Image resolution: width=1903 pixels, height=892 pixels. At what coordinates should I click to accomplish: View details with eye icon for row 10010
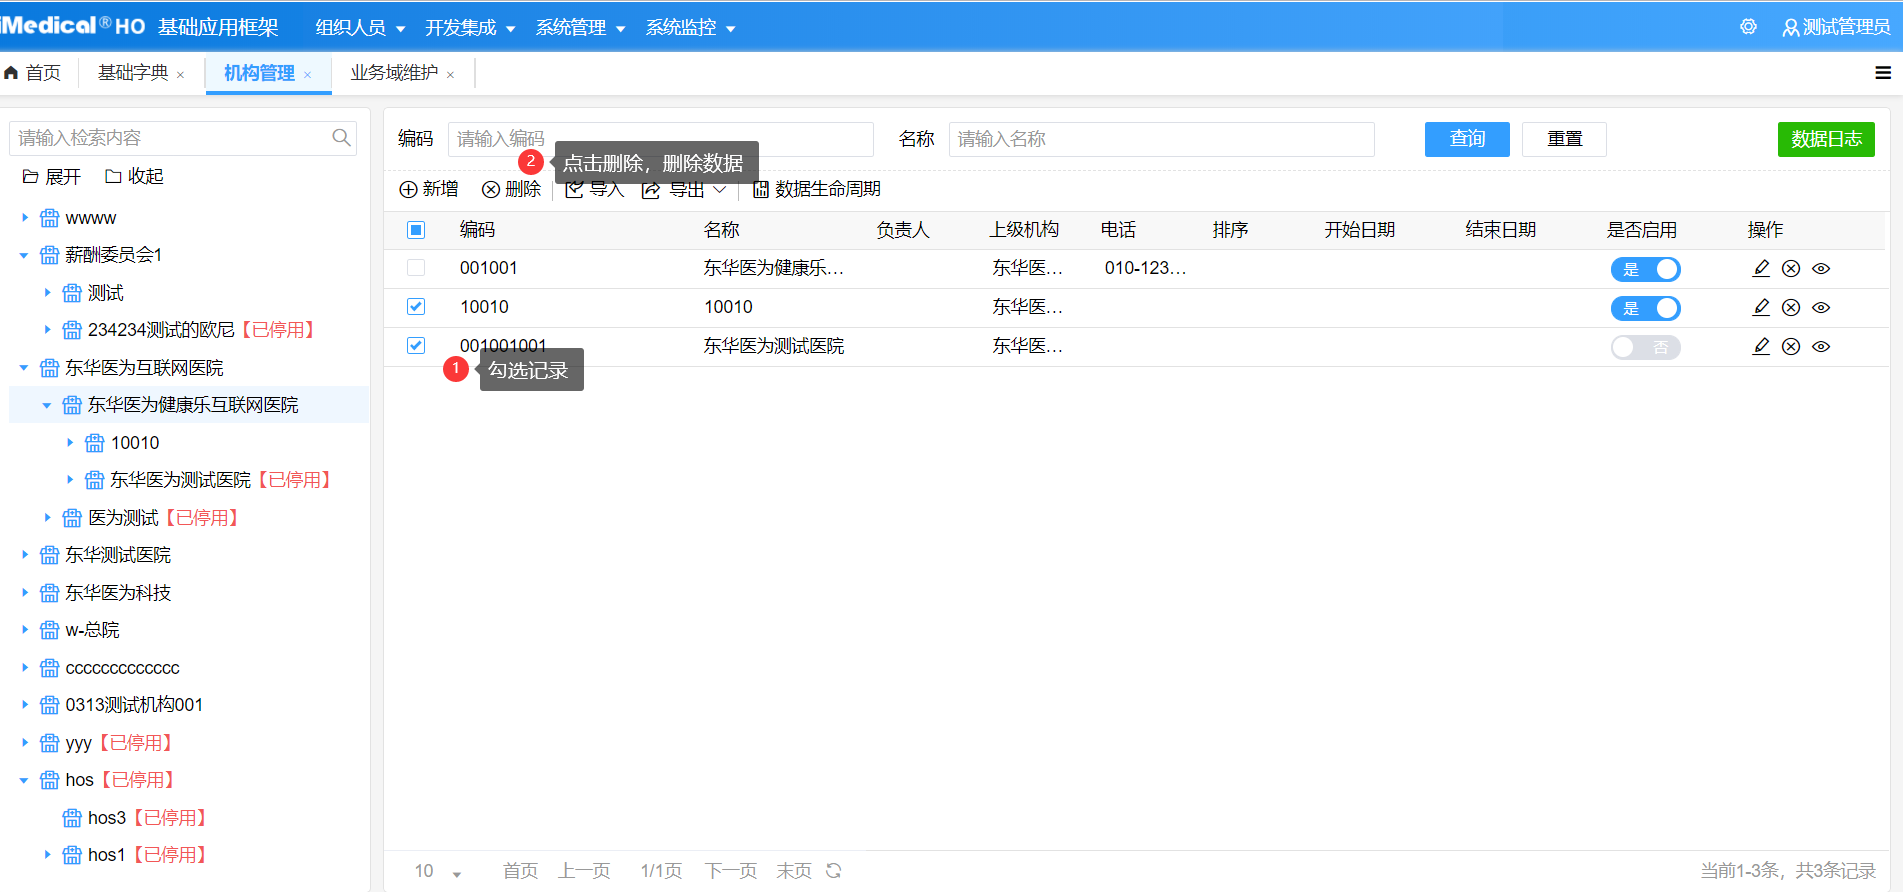(x=1821, y=307)
